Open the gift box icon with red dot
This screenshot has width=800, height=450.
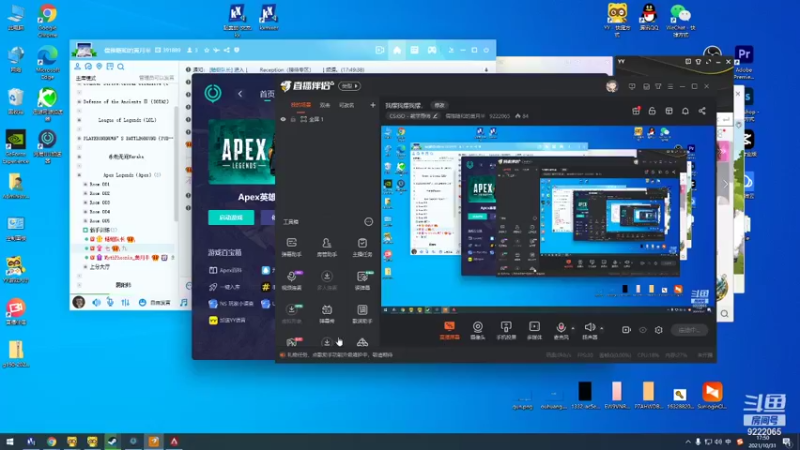pyautogui.click(x=636, y=111)
